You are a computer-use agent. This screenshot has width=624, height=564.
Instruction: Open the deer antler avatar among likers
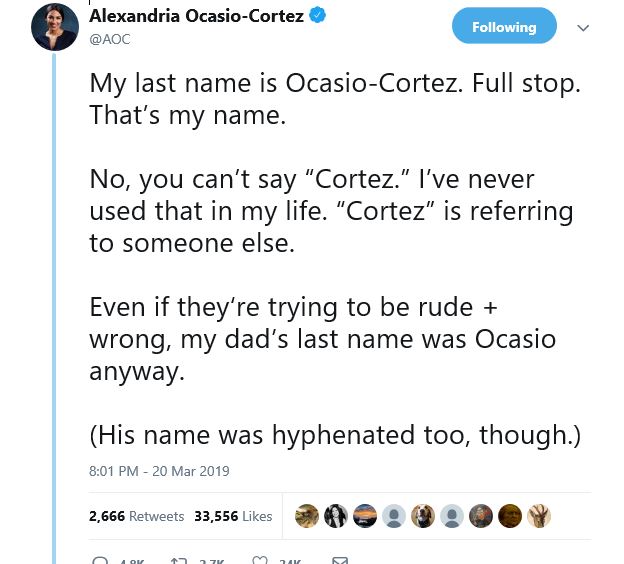[x=539, y=516]
